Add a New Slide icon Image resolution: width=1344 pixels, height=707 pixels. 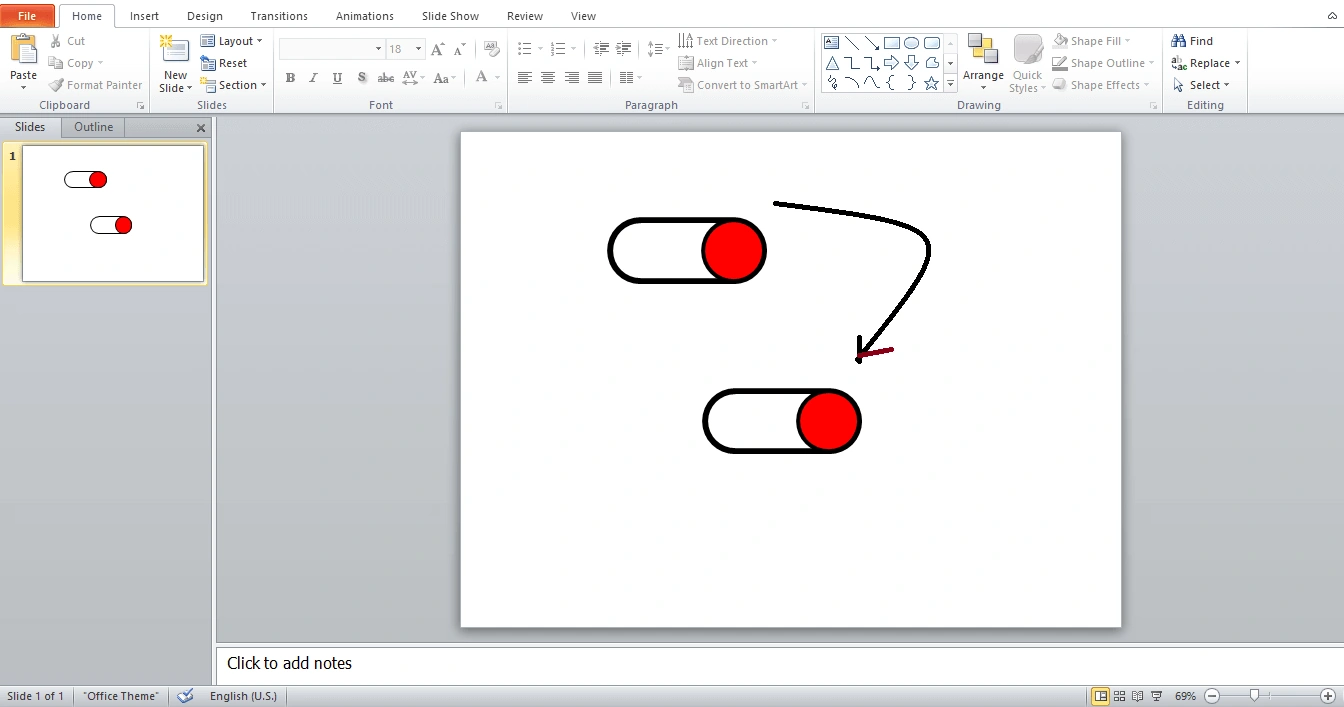tap(175, 50)
